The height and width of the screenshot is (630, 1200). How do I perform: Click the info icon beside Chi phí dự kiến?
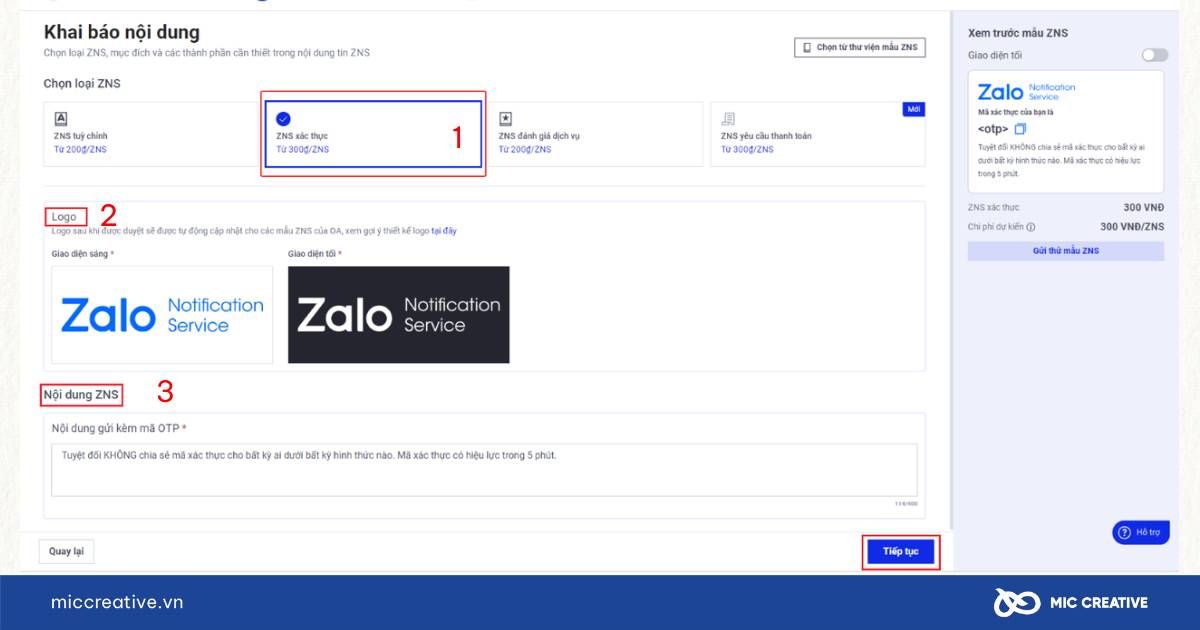click(1031, 227)
